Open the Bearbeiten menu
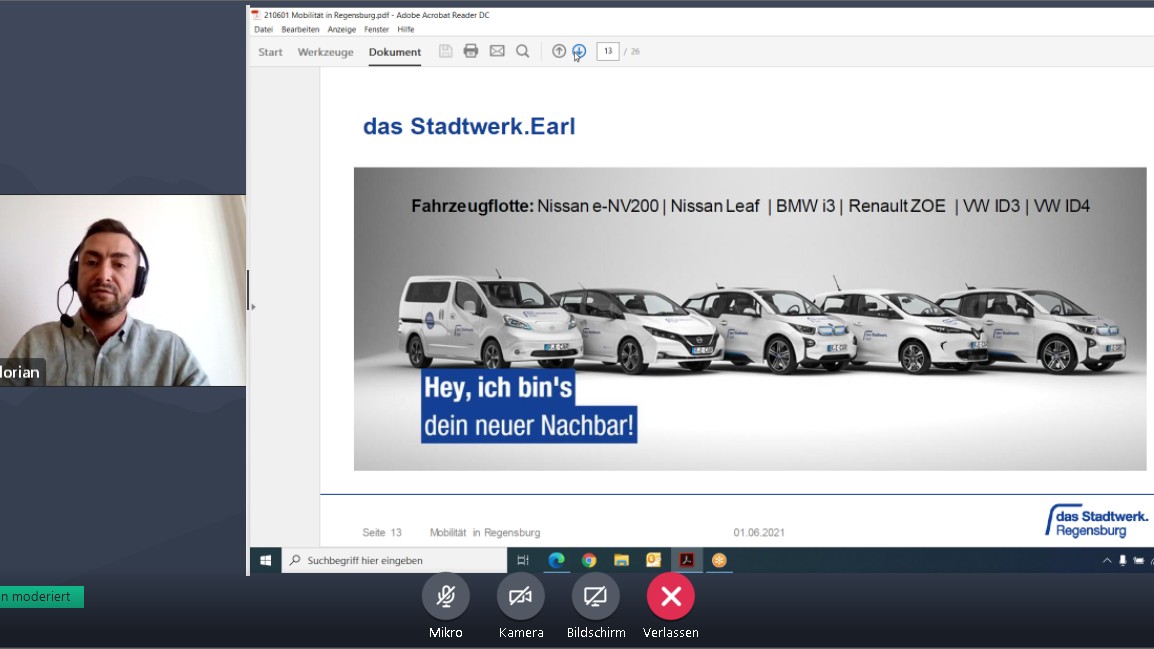This screenshot has height=649, width=1154. click(x=300, y=29)
